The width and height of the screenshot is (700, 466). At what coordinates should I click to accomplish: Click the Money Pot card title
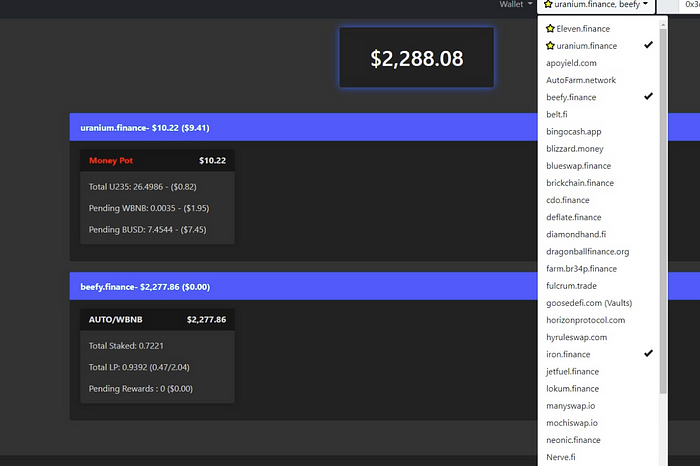tap(111, 161)
